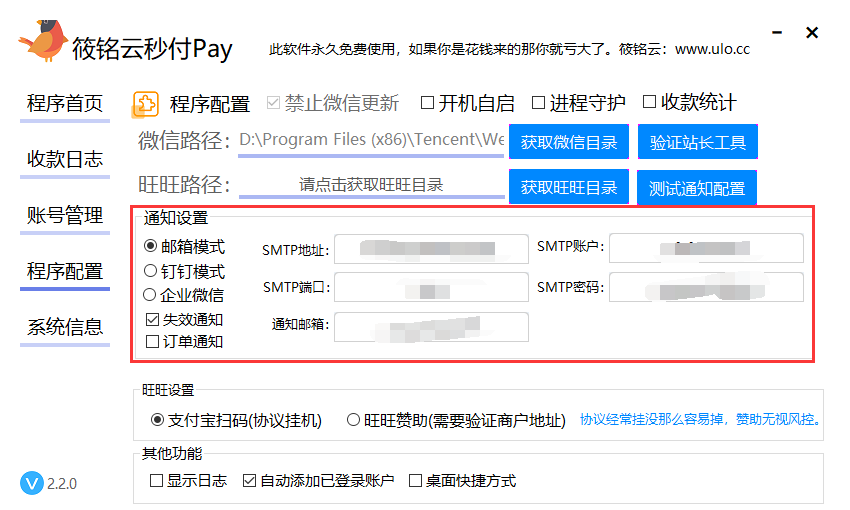Open the 程序首页 tab
The height and width of the screenshot is (510, 850).
(x=65, y=103)
